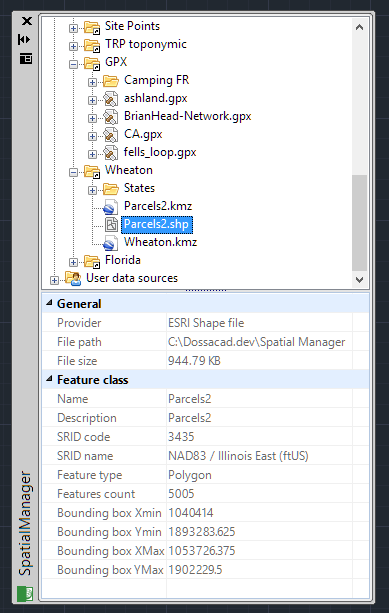The height and width of the screenshot is (613, 389).
Task: Collapse the Wheaton node
Action: pyautogui.click(x=73, y=172)
